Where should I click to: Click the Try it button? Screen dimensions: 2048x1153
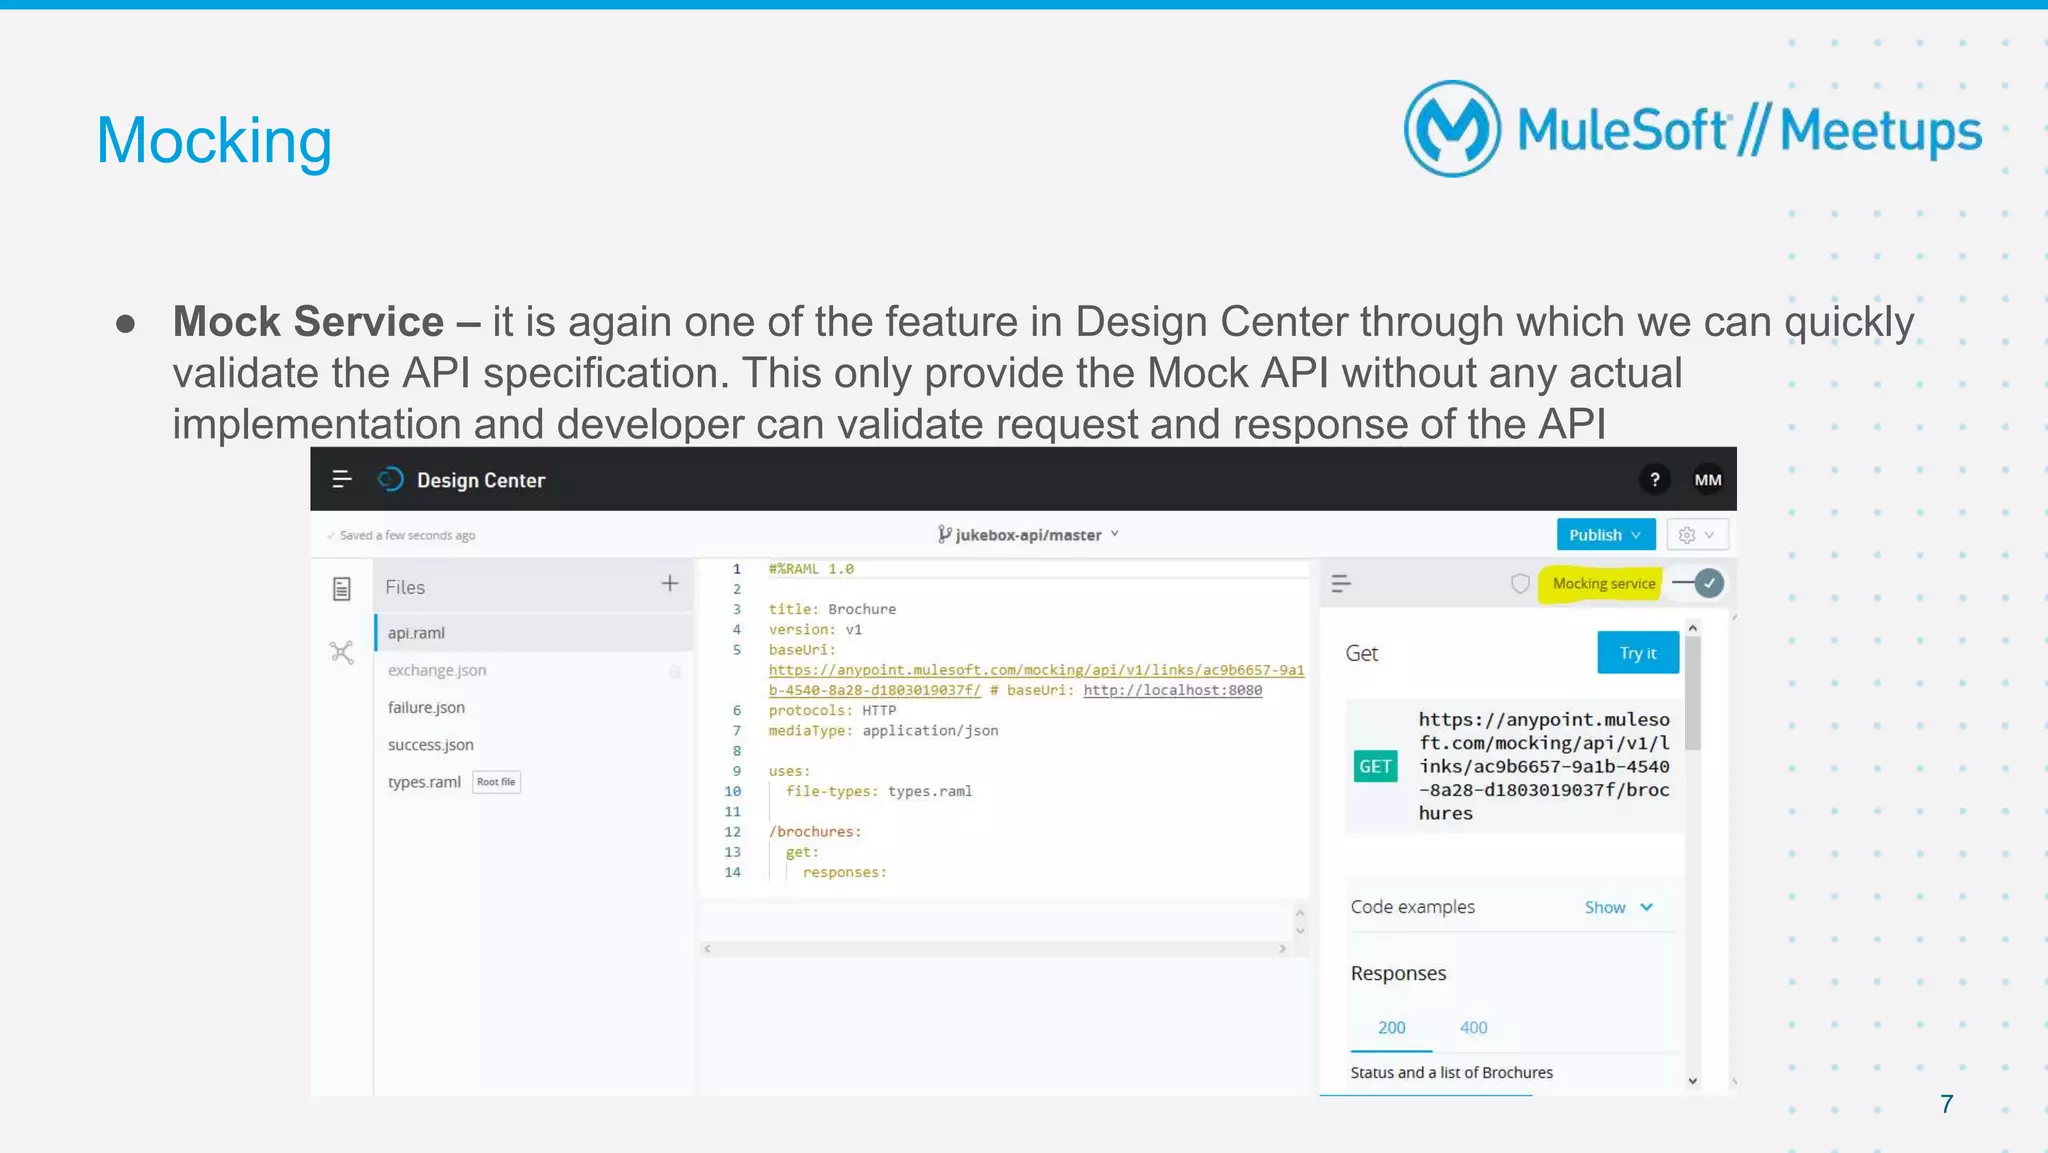pyautogui.click(x=1638, y=653)
